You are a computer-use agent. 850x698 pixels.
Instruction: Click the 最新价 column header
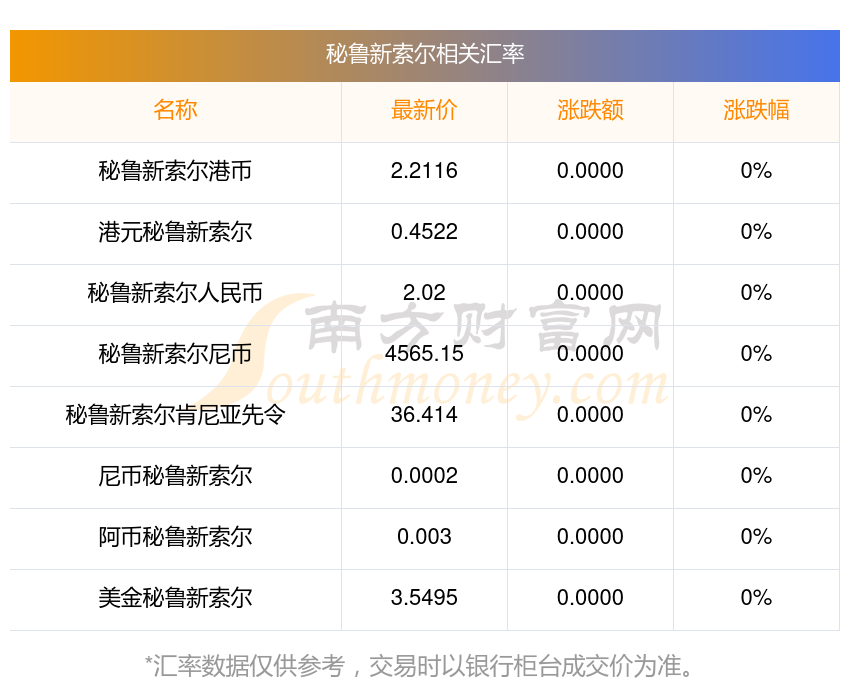[x=424, y=110]
